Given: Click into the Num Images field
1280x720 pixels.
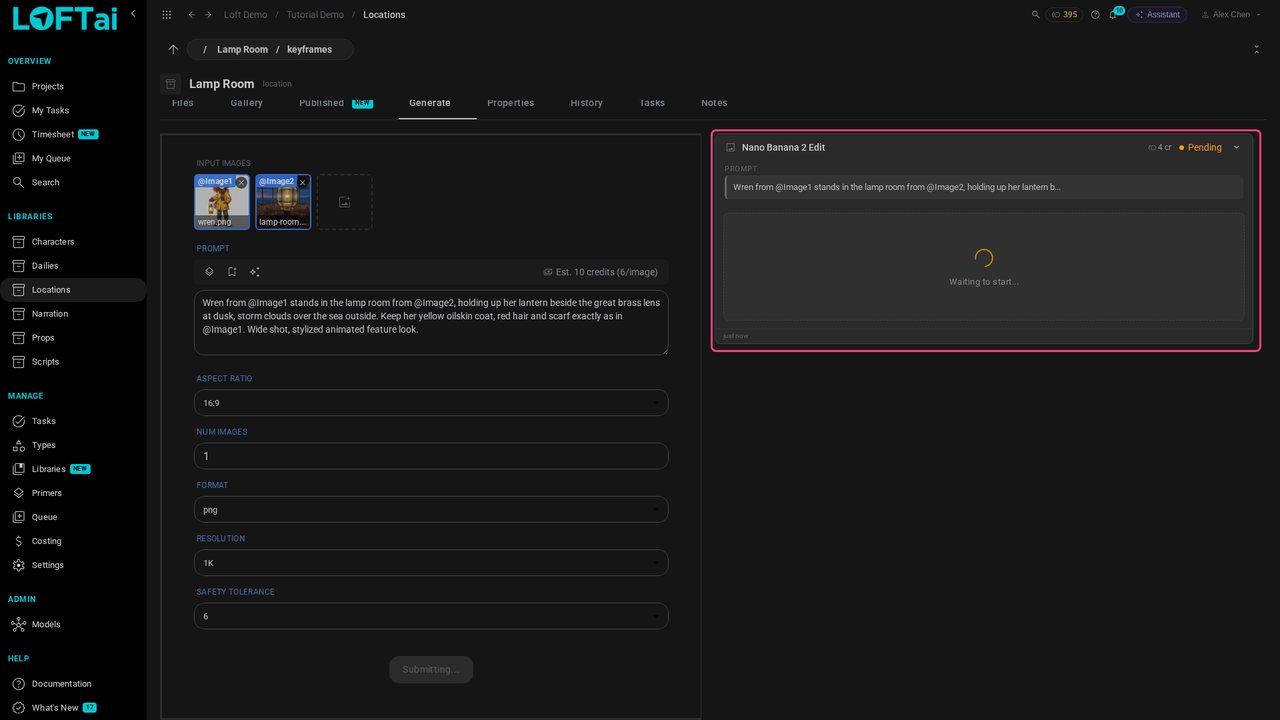Looking at the screenshot, I should [x=431, y=456].
